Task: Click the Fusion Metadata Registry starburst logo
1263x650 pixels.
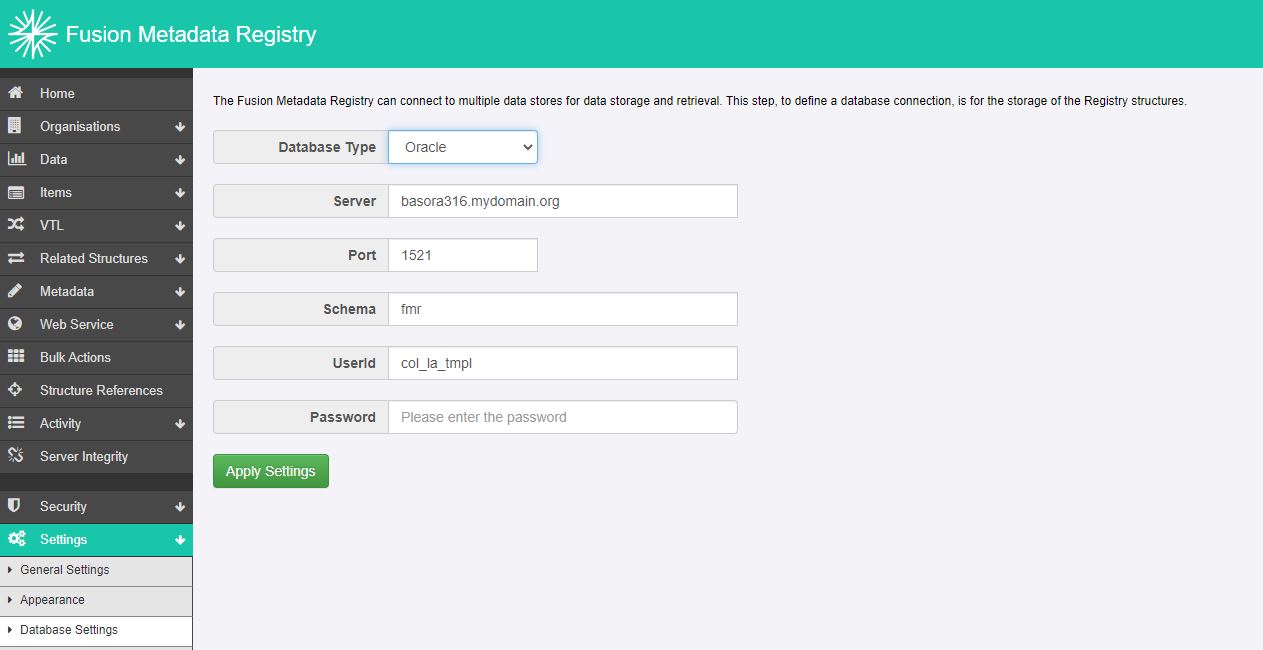Action: [x=32, y=34]
